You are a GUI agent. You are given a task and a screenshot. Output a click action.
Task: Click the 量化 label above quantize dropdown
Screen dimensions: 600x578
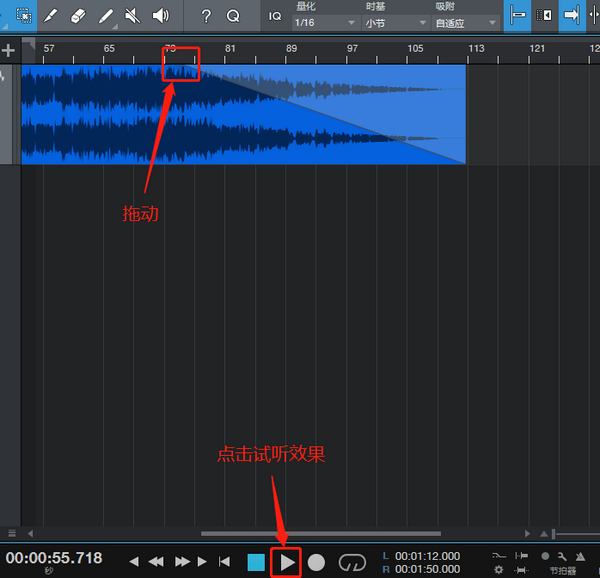[x=306, y=7]
